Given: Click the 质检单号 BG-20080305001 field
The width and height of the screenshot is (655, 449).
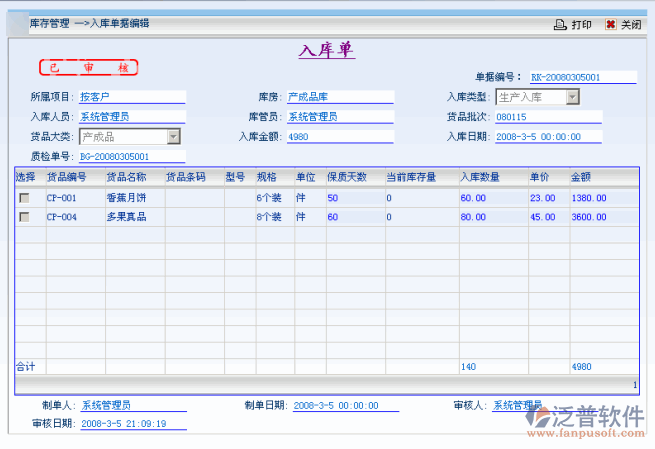Looking at the screenshot, I should tap(131, 156).
